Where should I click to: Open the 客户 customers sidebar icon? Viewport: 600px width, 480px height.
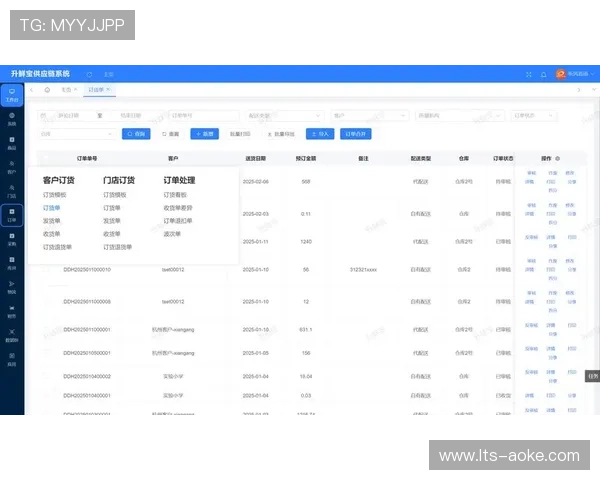pyautogui.click(x=11, y=166)
